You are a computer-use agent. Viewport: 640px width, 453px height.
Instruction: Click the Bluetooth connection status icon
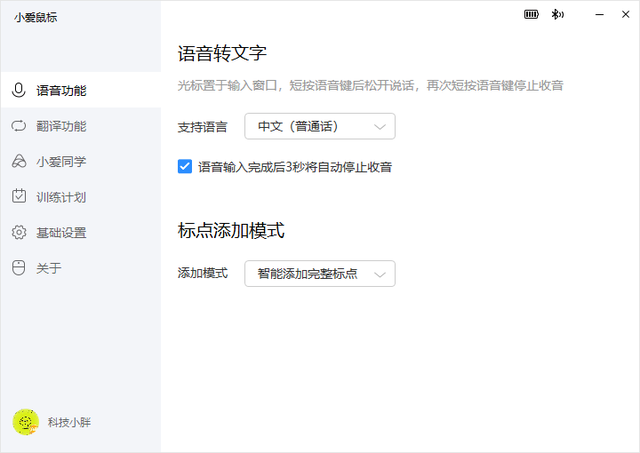(558, 15)
